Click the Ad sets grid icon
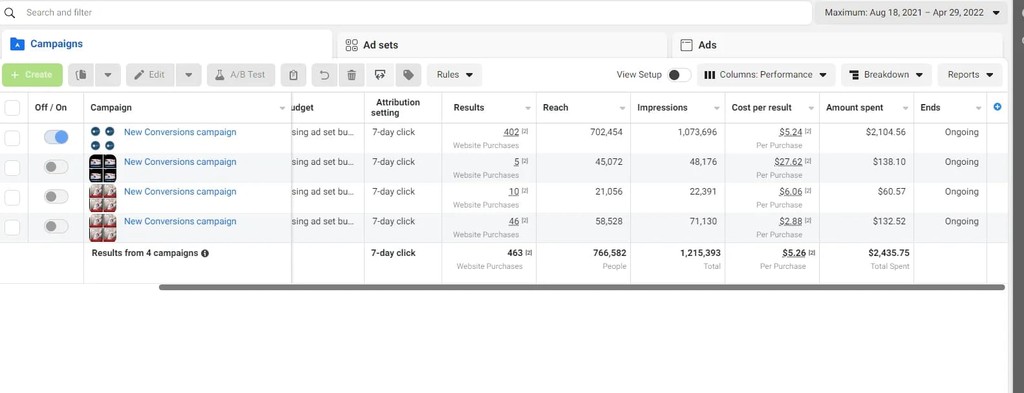Image resolution: width=1024 pixels, height=393 pixels. pyautogui.click(x=351, y=45)
